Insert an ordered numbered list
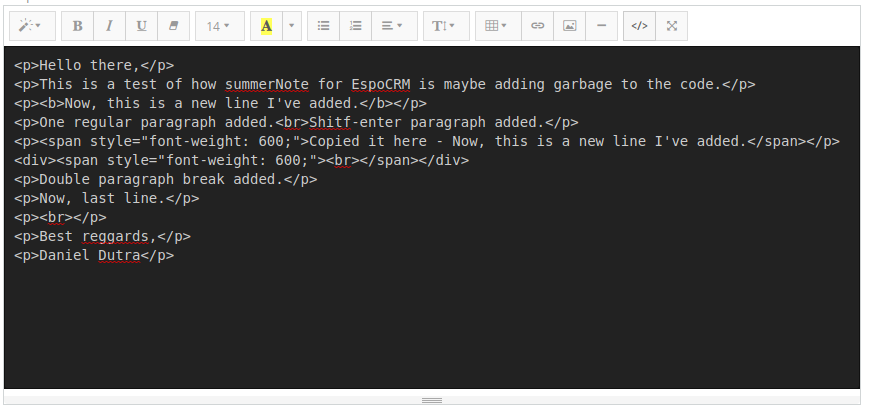This screenshot has width=871, height=413. tap(355, 26)
